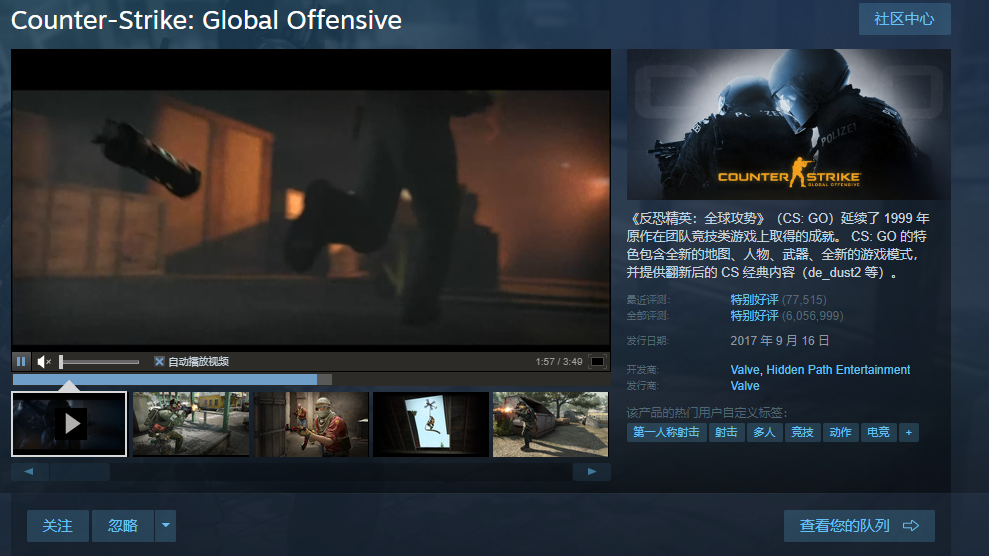Click the game title Counter-Strike: Global Offensive
The height and width of the screenshot is (556, 989).
206,20
